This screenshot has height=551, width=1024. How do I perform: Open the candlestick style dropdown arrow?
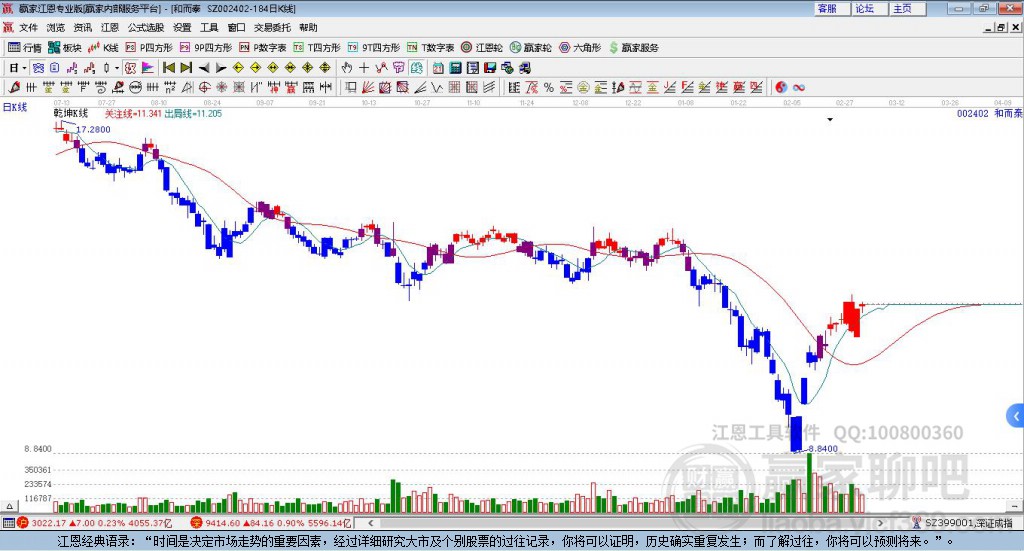(117, 68)
